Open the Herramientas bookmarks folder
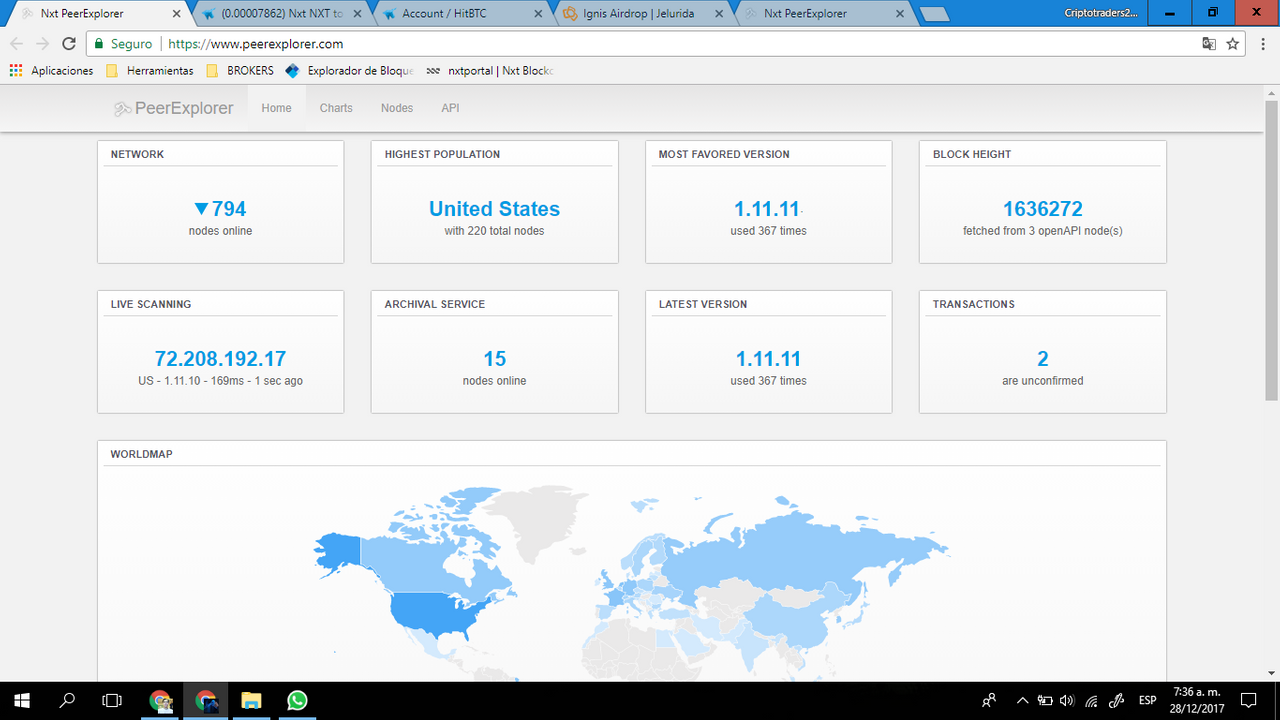 (x=150, y=71)
